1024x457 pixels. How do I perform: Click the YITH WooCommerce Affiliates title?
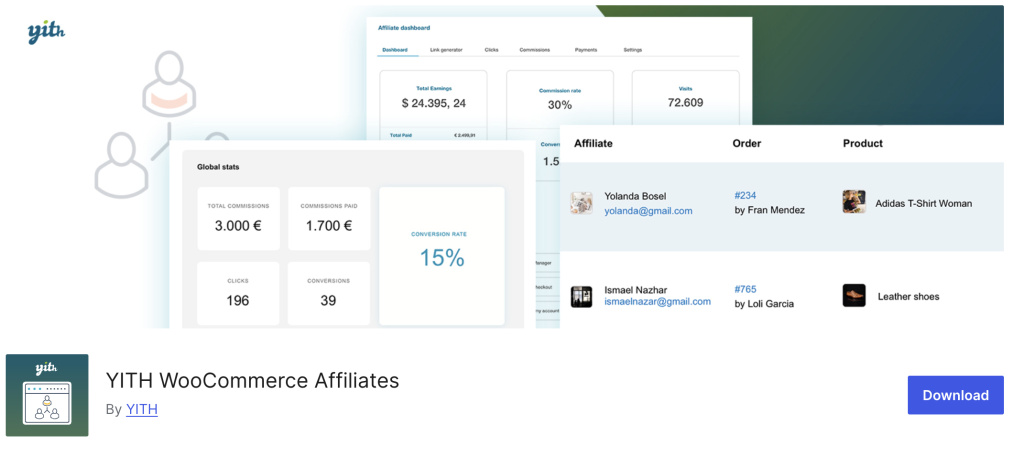[252, 381]
